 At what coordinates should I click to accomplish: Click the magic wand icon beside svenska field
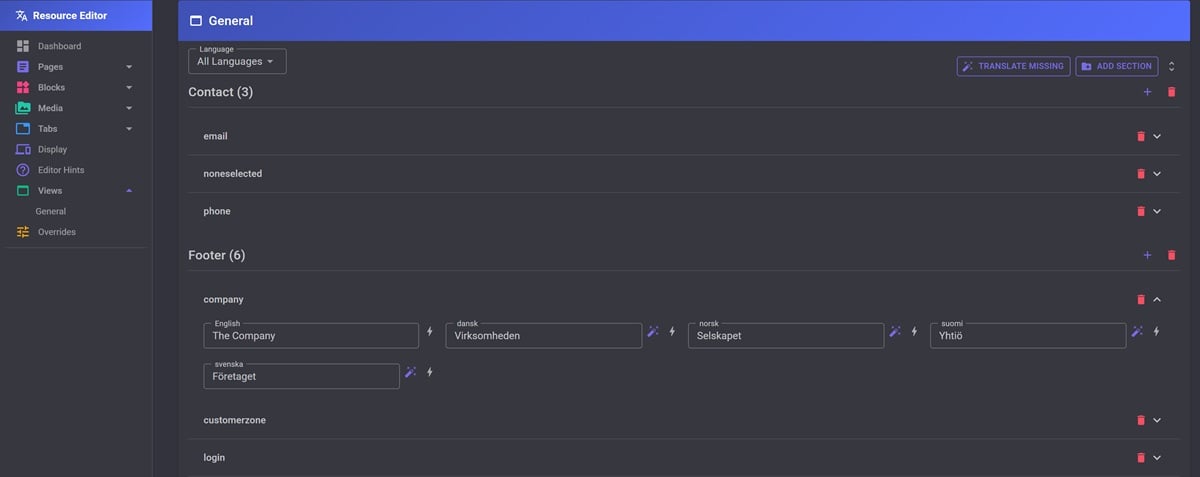pyautogui.click(x=410, y=372)
